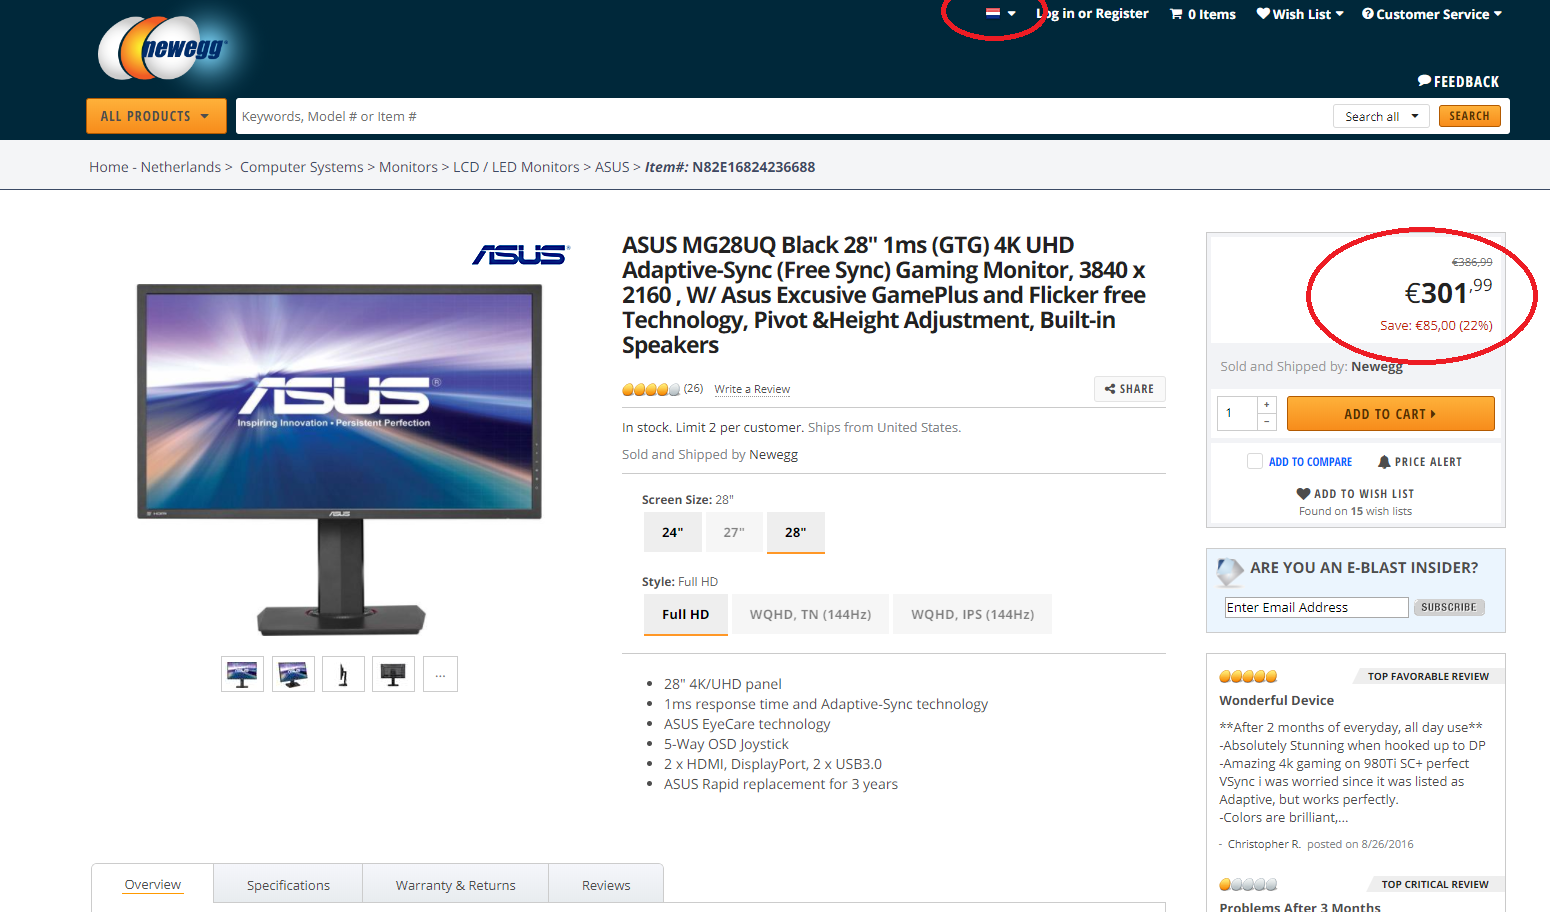Open the Search all category dropdown
This screenshot has width=1550, height=912.
click(x=1381, y=116)
